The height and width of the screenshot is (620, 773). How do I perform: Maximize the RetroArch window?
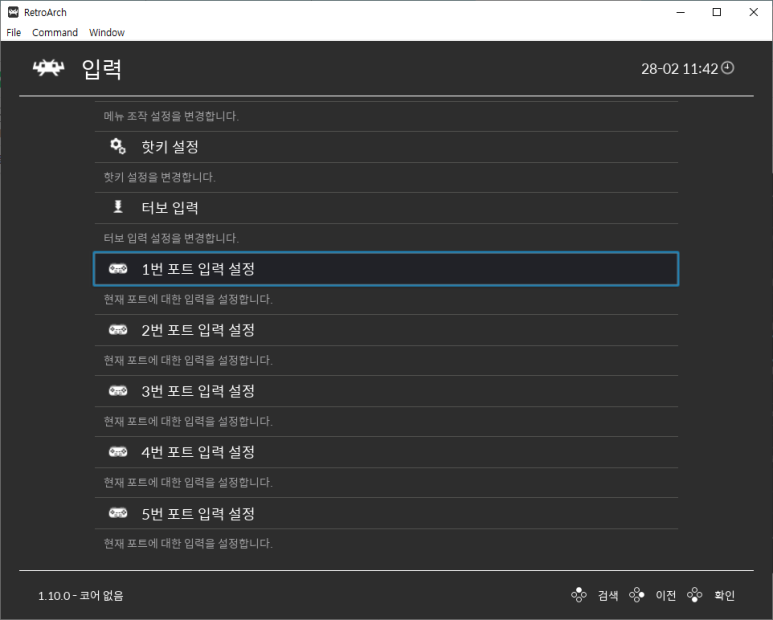click(x=717, y=12)
